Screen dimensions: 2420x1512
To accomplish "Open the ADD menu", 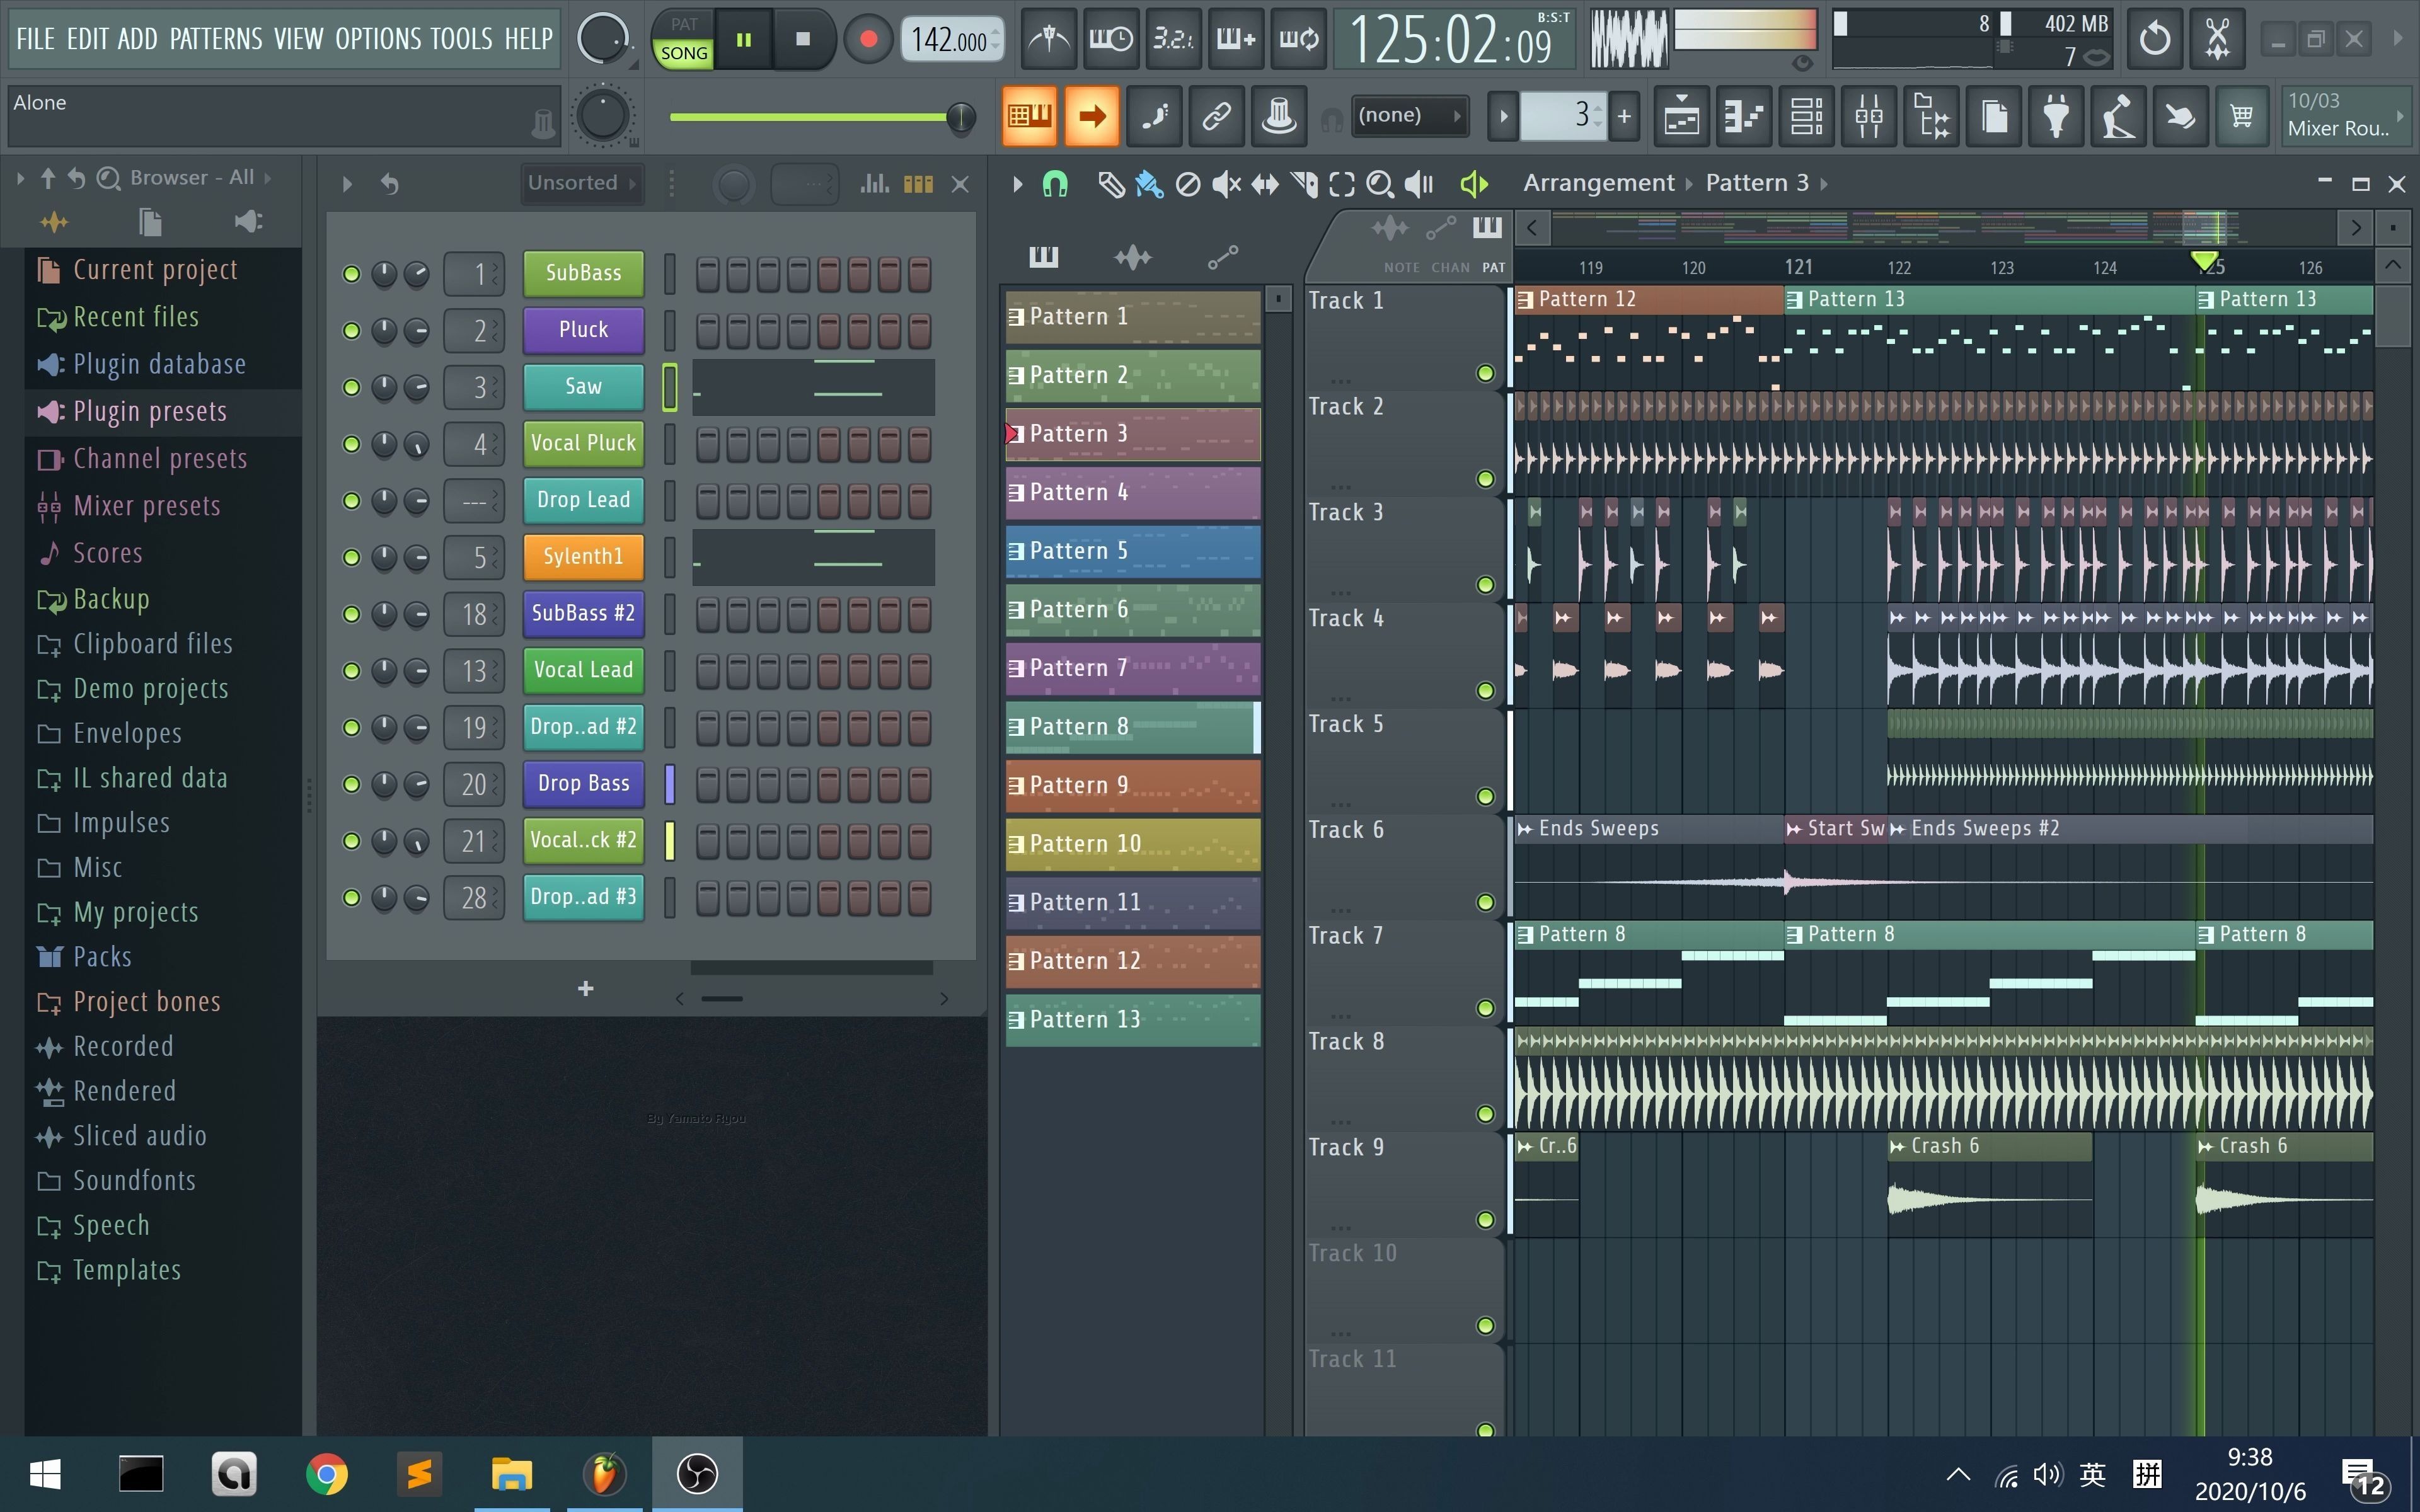I will tap(138, 39).
